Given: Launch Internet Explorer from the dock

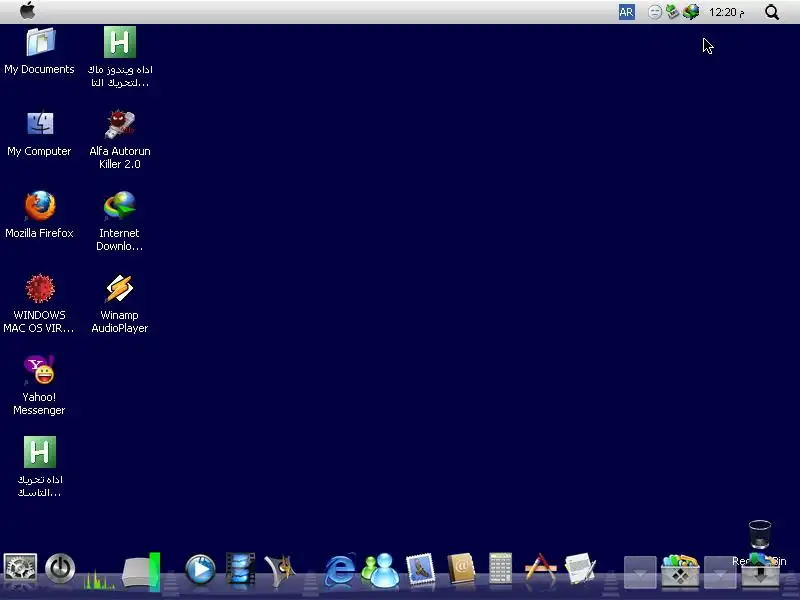Looking at the screenshot, I should [x=340, y=568].
